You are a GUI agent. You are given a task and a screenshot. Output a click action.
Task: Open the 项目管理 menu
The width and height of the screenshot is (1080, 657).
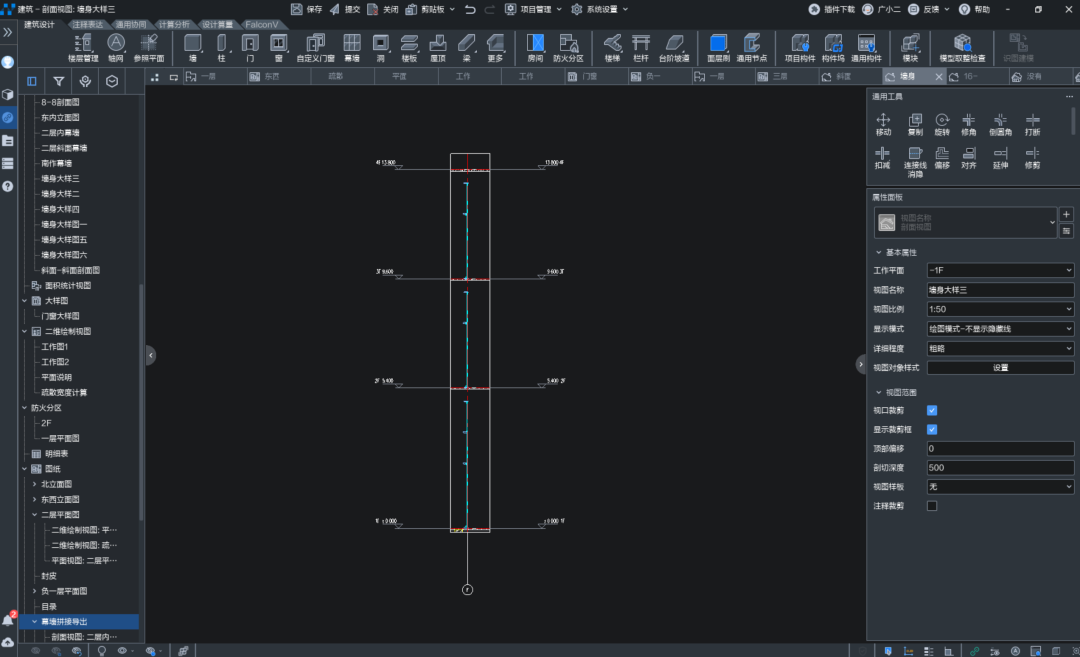click(534, 9)
